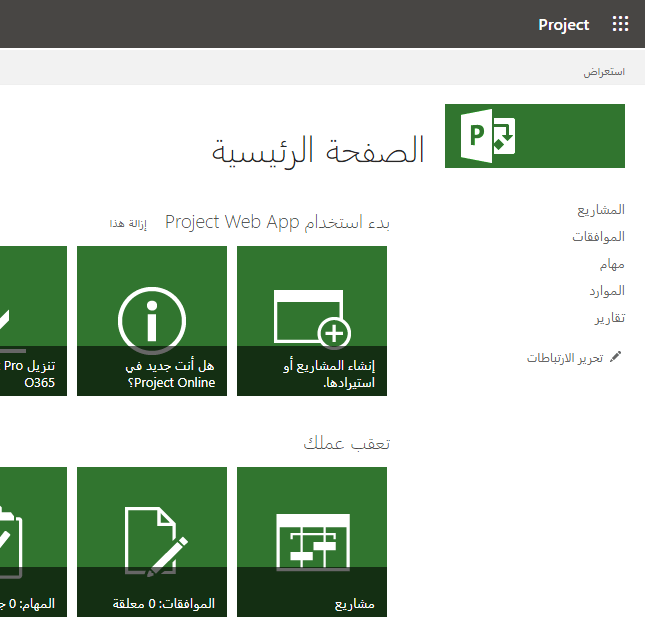Click the Project logo banner
This screenshot has width=645, height=619.
click(x=535, y=136)
